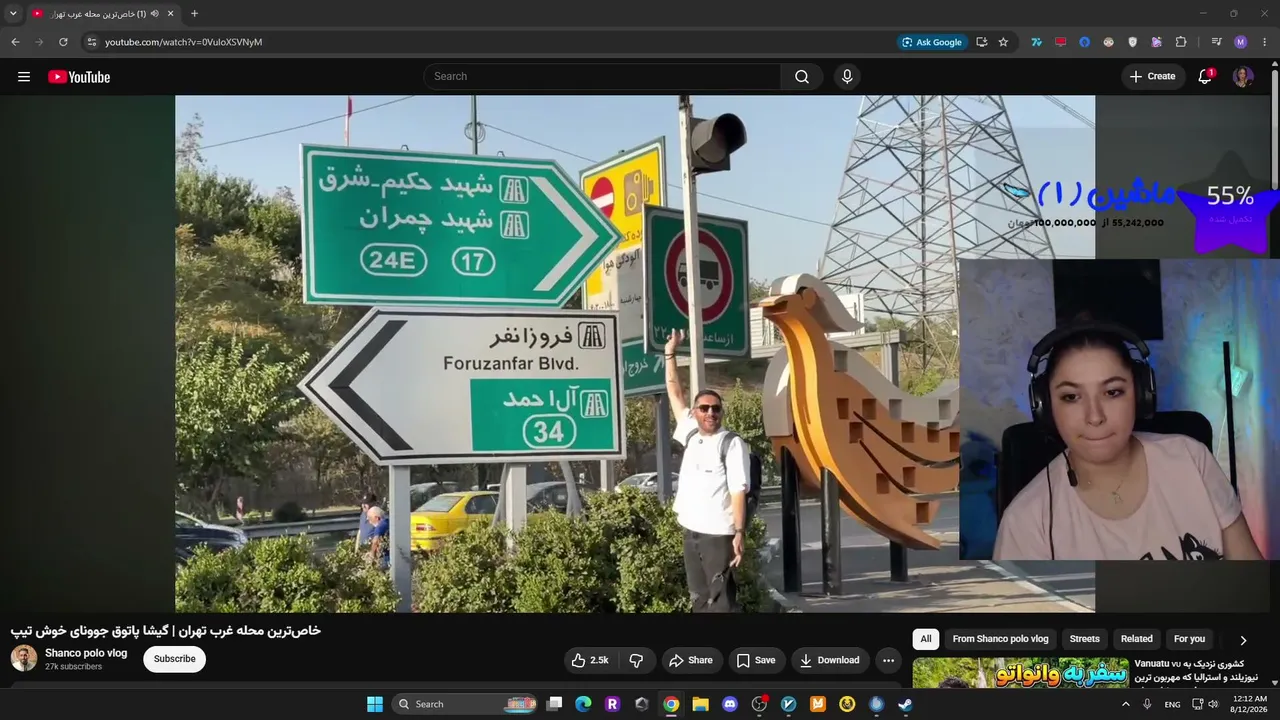Open the YouTube account avatar menu
The image size is (1280, 720).
click(1243, 77)
